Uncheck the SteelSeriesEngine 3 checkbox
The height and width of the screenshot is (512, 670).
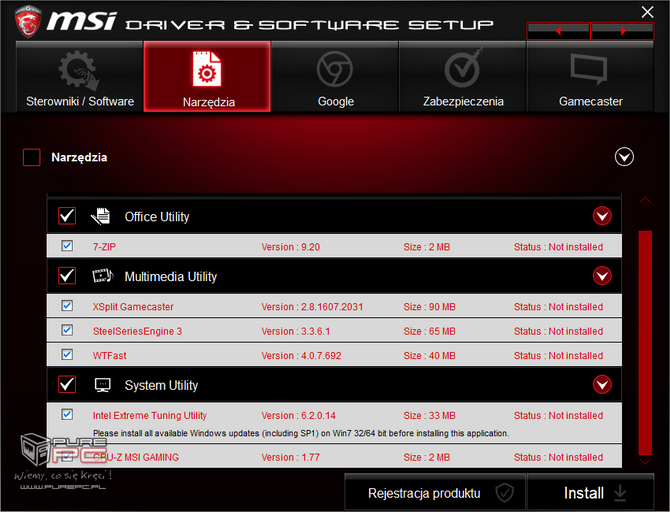[x=67, y=330]
